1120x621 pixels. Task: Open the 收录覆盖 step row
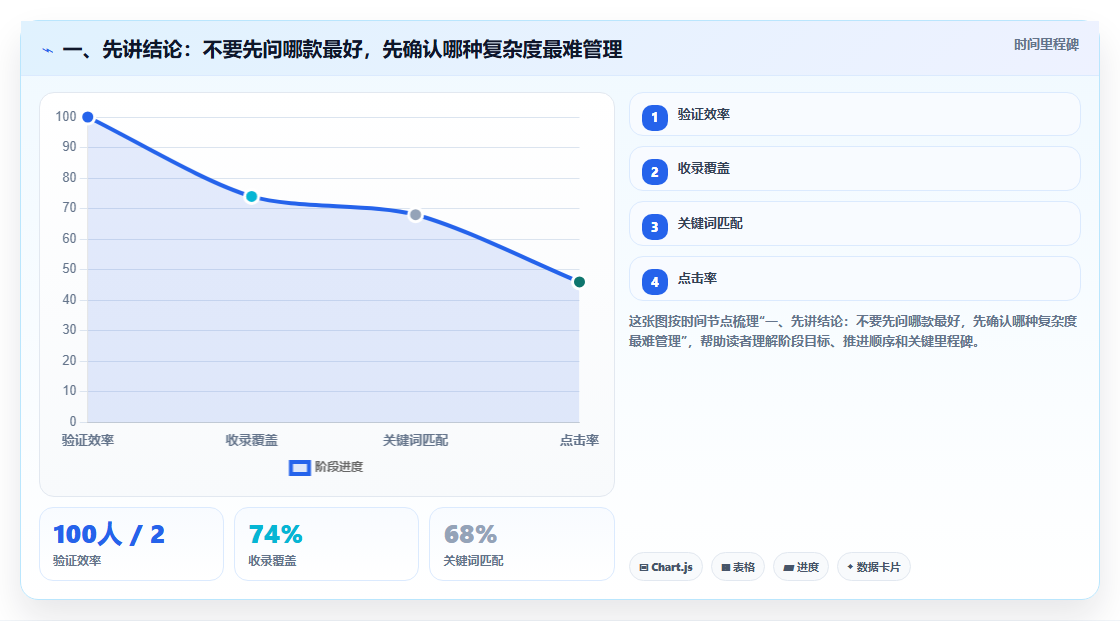[854, 169]
